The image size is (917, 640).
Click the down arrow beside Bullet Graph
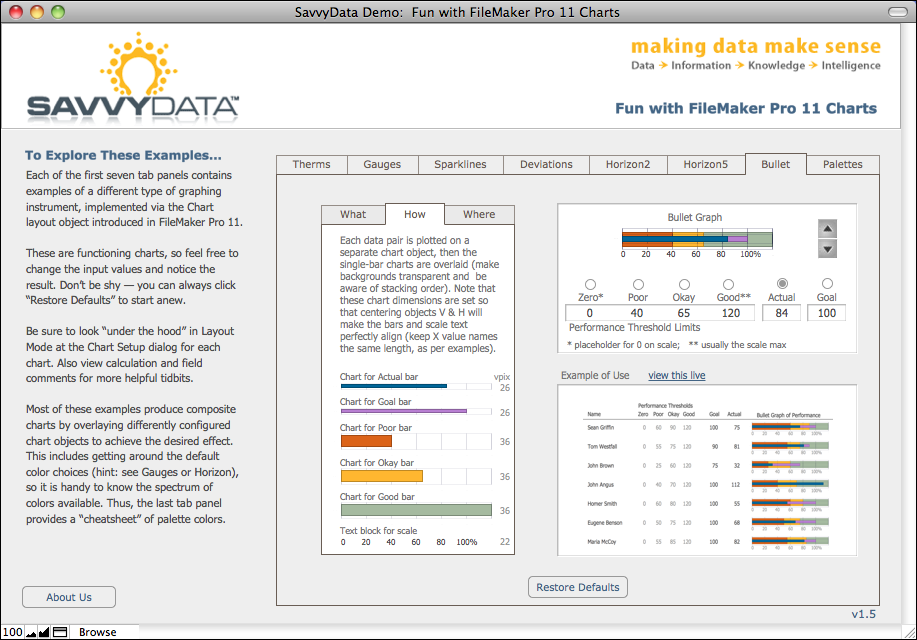click(x=827, y=249)
